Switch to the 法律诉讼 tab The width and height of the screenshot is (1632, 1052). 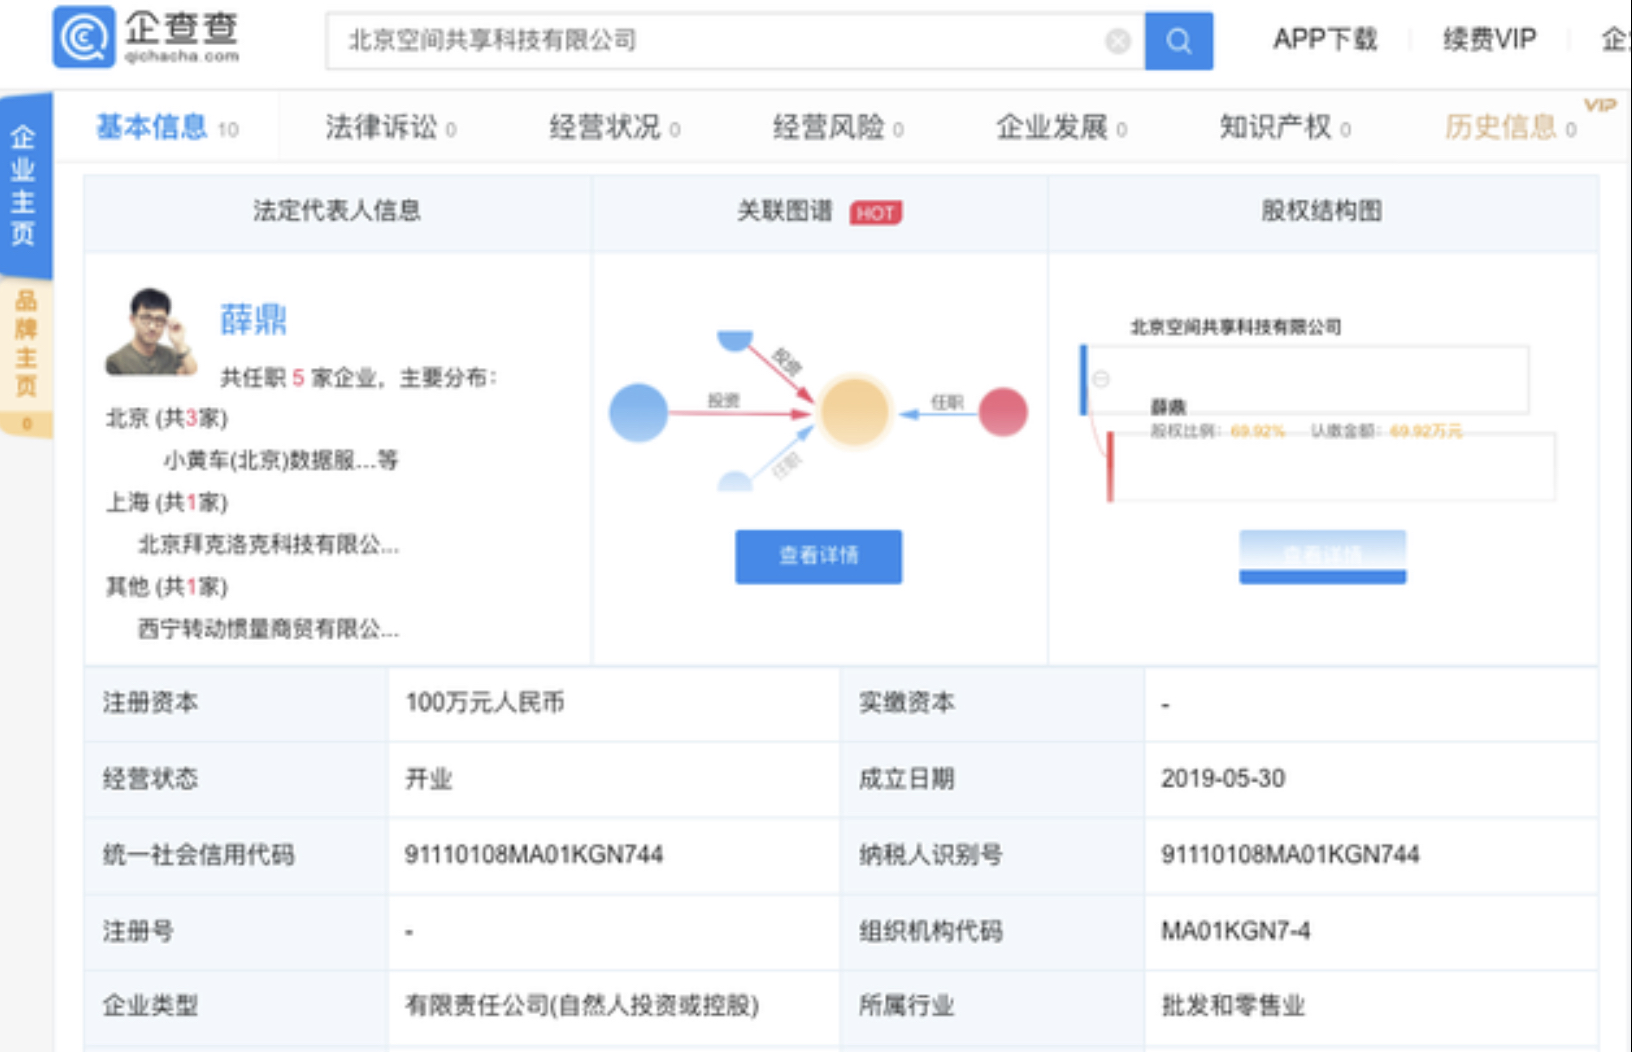pyautogui.click(x=381, y=127)
